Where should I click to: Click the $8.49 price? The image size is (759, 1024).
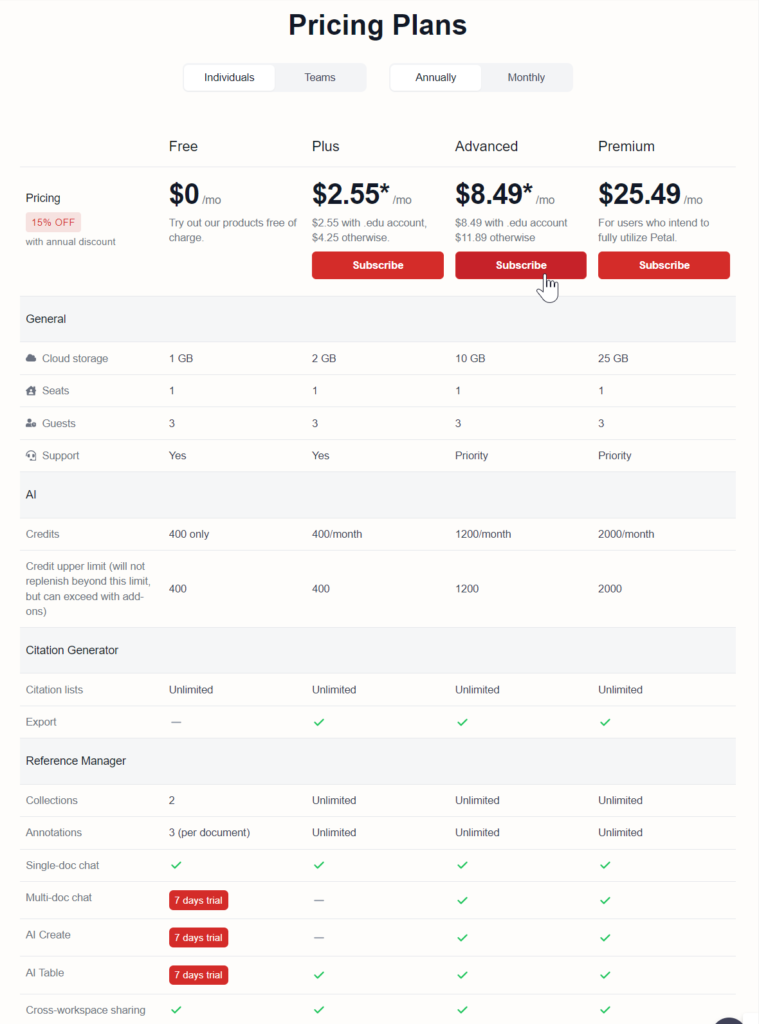494,194
